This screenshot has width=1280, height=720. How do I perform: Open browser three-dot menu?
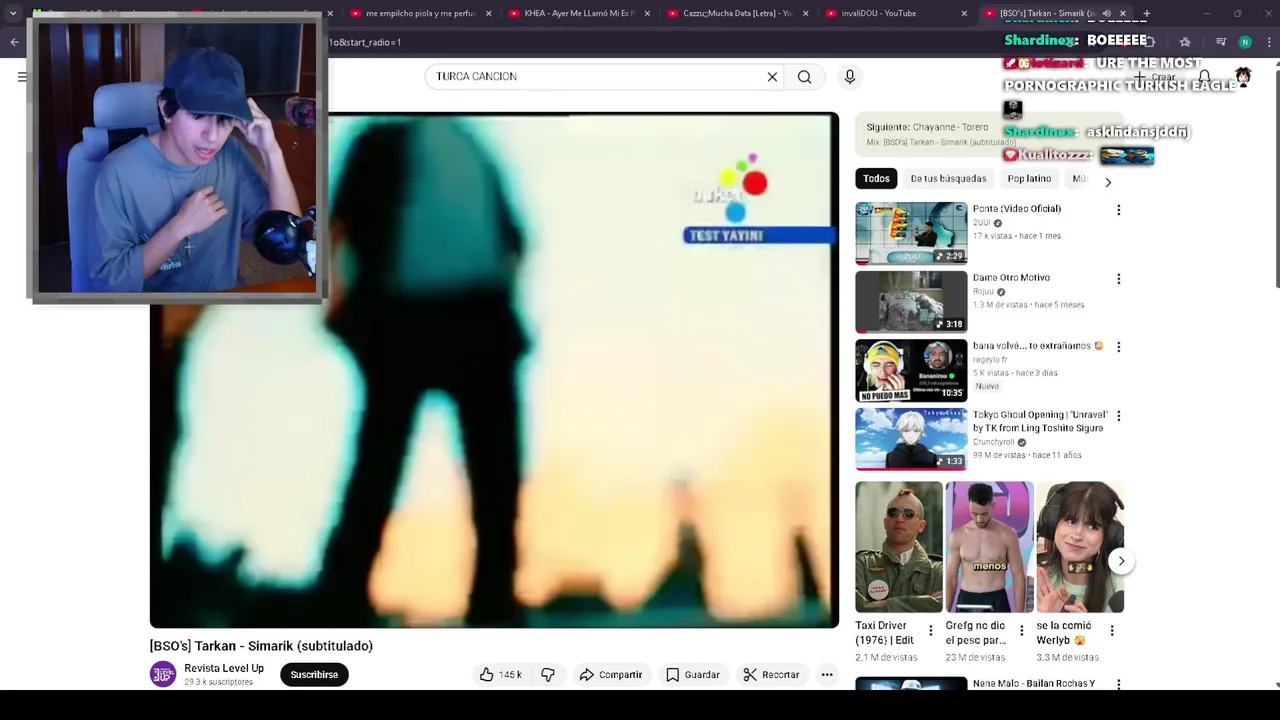1268,42
